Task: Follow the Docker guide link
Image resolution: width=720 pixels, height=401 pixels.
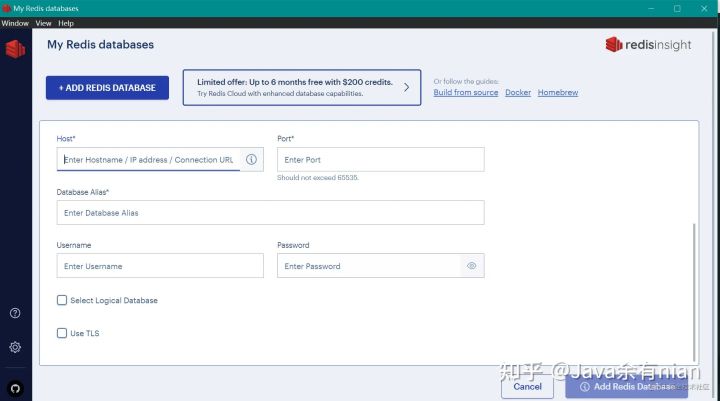Action: [518, 92]
